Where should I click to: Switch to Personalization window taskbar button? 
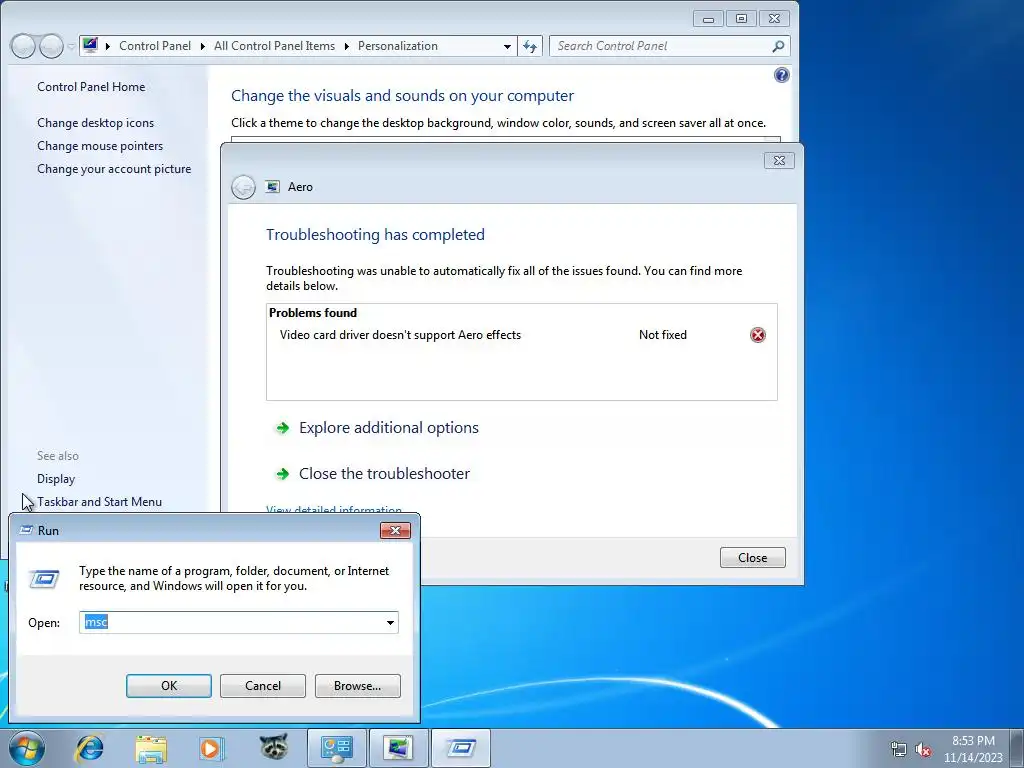point(398,748)
